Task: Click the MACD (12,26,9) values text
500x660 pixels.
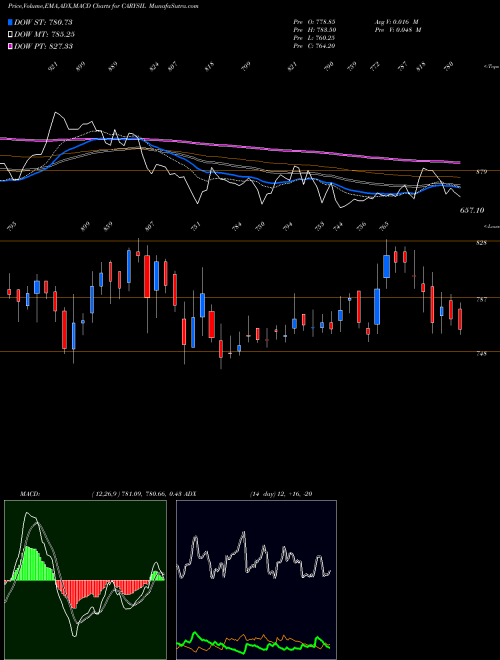Action: 136,494
